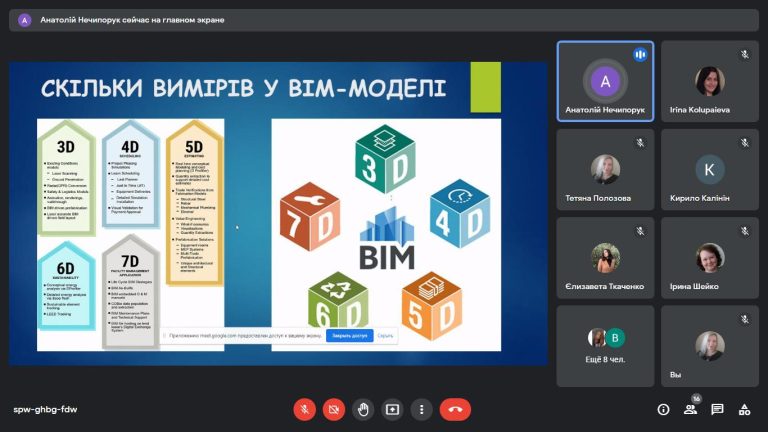Click slide title СКІЛЬКИ ВИМІРІВ У BIM-МОДЕЛІ

[243, 89]
